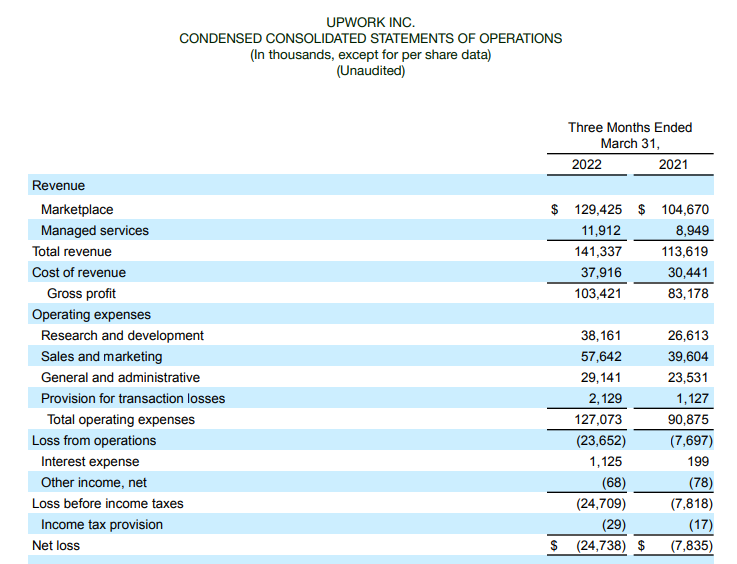Click 'Research and development' row label
737x564 pixels.
(x=122, y=336)
